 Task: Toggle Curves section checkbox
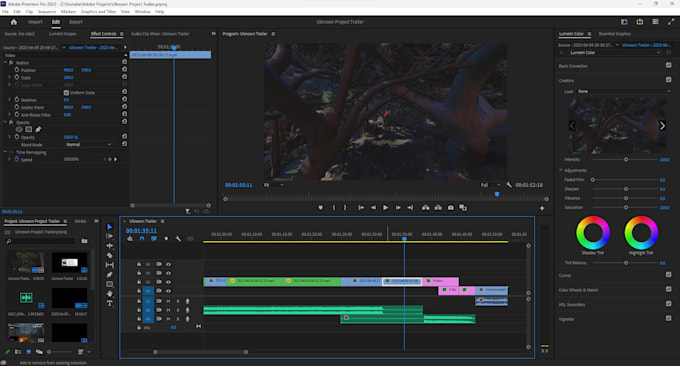tap(668, 274)
